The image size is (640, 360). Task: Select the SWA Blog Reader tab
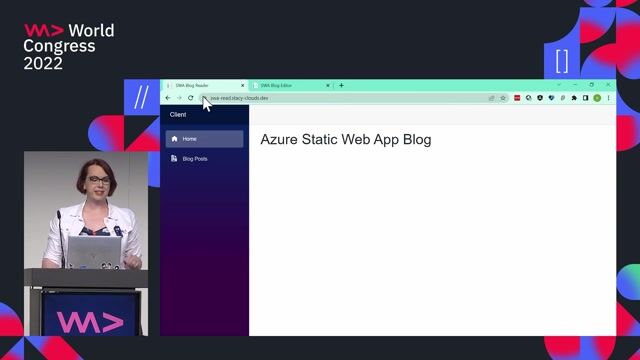(x=205, y=85)
